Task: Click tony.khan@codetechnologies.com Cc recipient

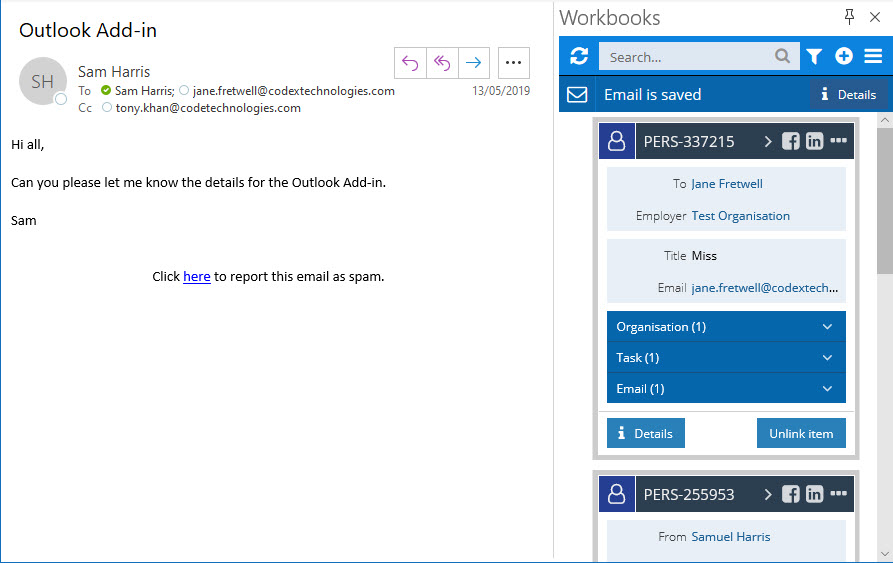Action: coord(208,108)
